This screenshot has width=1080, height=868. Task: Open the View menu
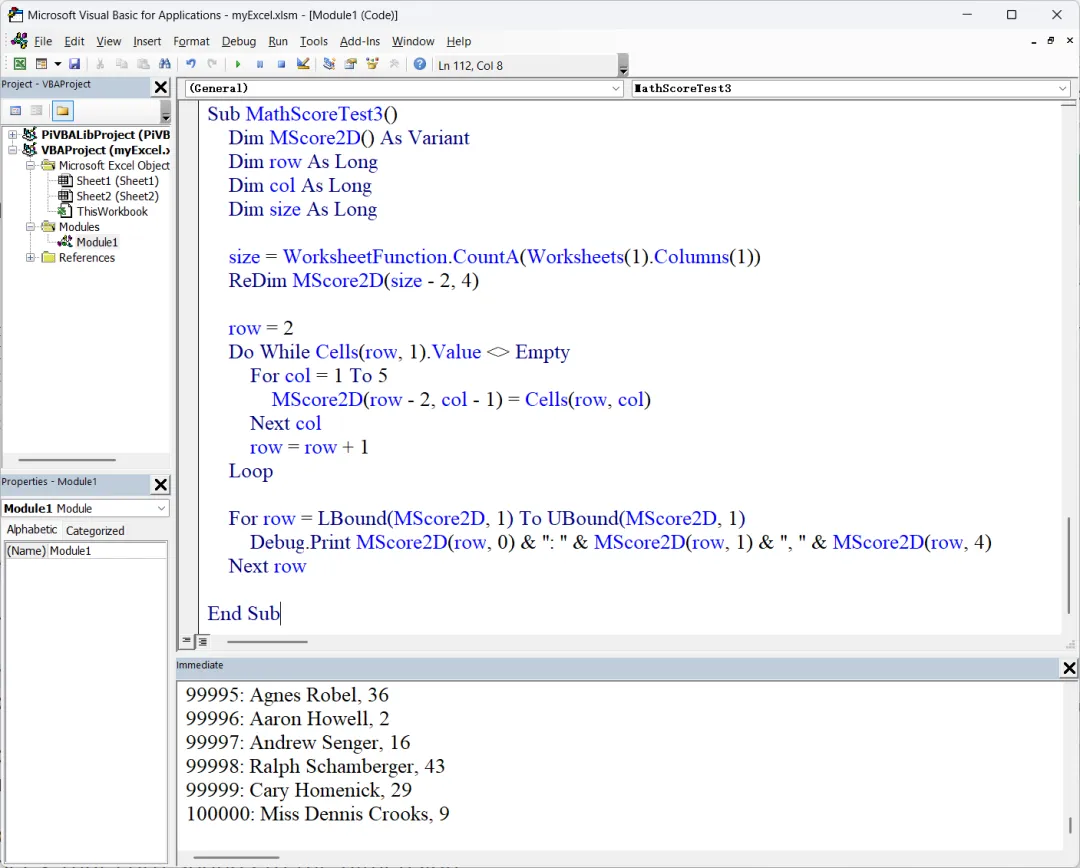108,41
